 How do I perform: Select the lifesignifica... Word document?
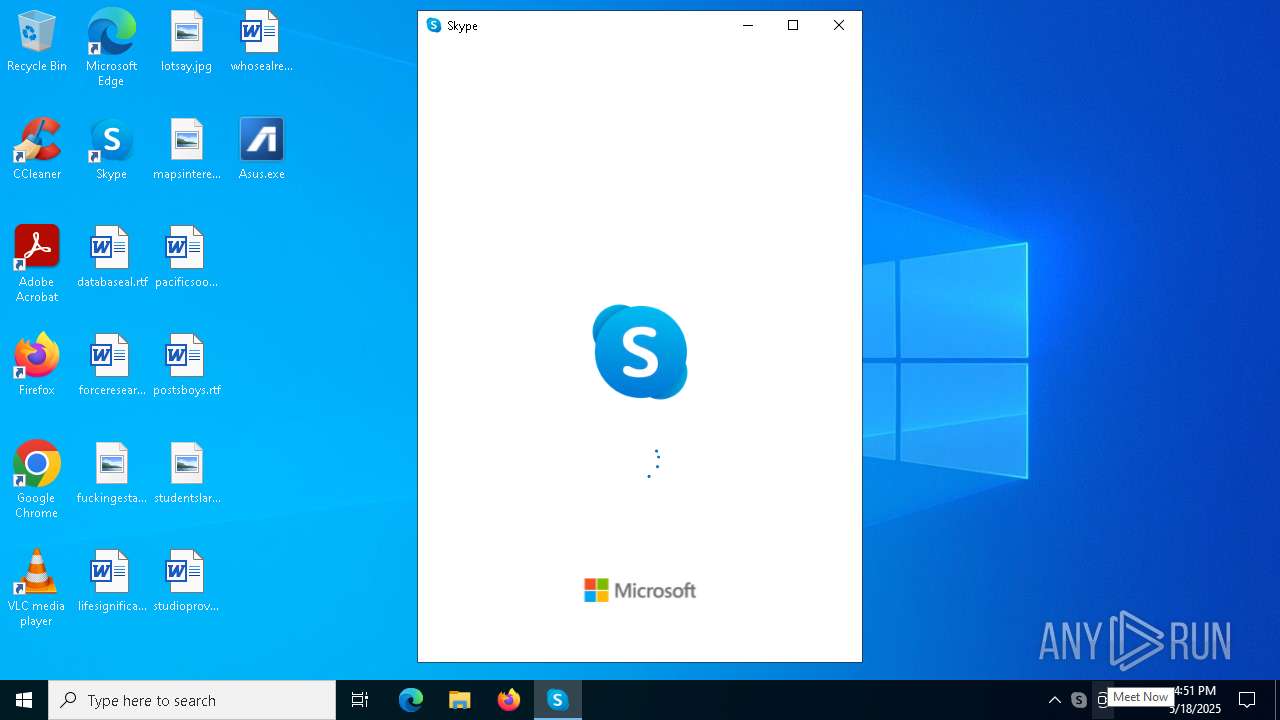coord(111,582)
